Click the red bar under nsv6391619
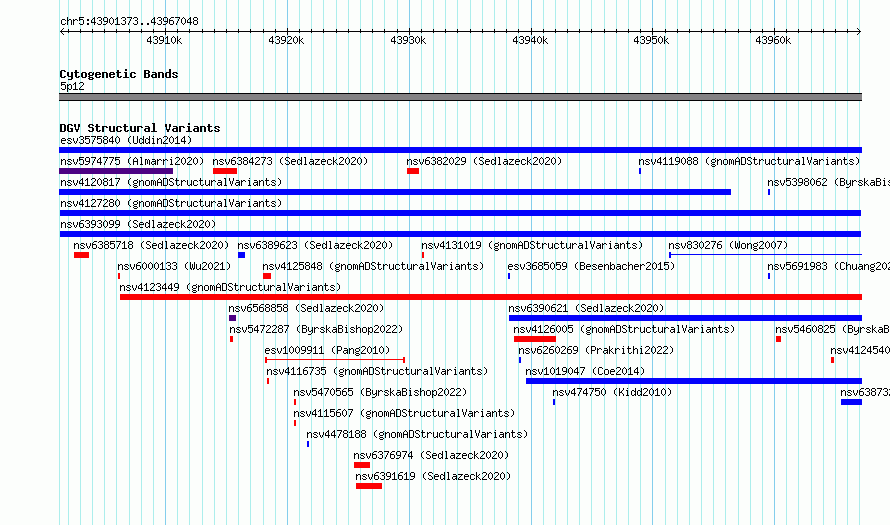The image size is (890, 525). point(369,486)
